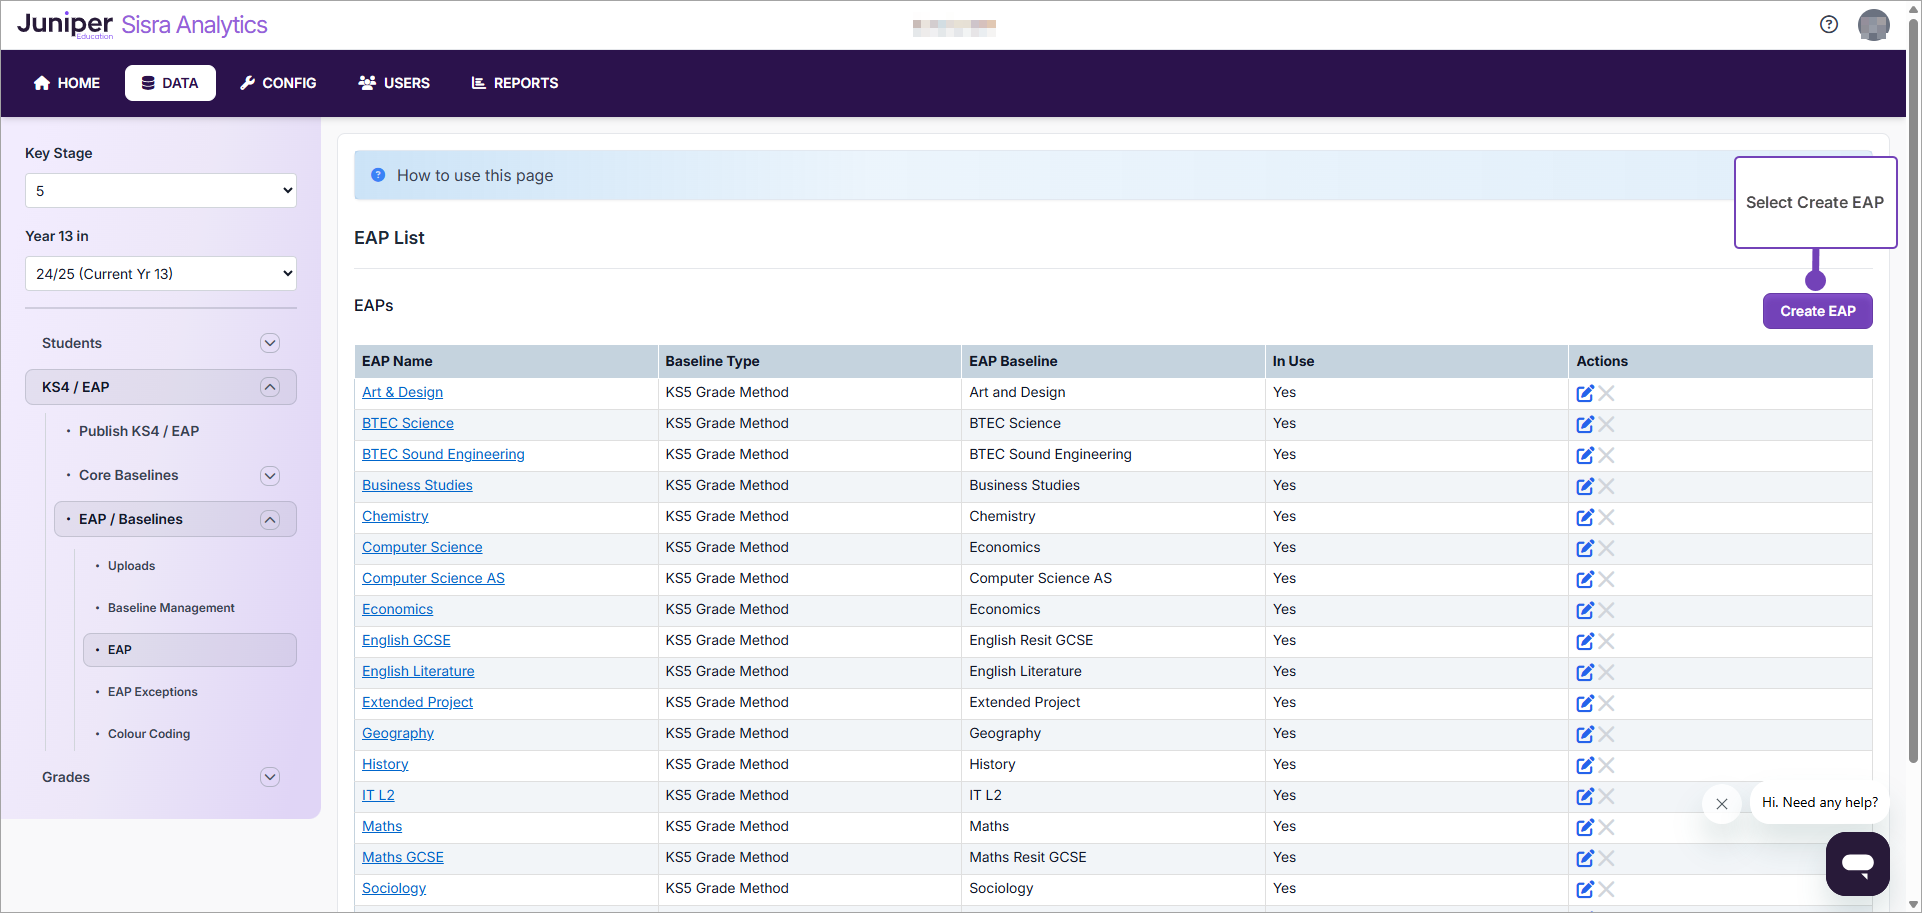1922x913 pixels.
Task: Dismiss the 'Need any help?' chat prompt
Action: [x=1721, y=803]
